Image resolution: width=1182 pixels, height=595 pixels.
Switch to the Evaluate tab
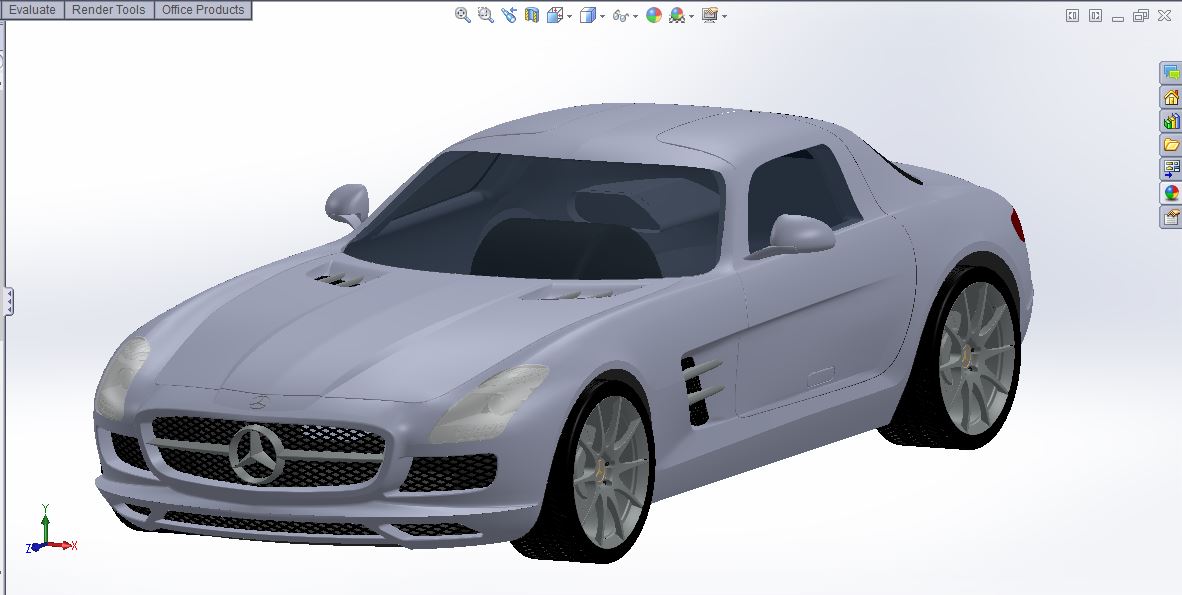[x=32, y=10]
